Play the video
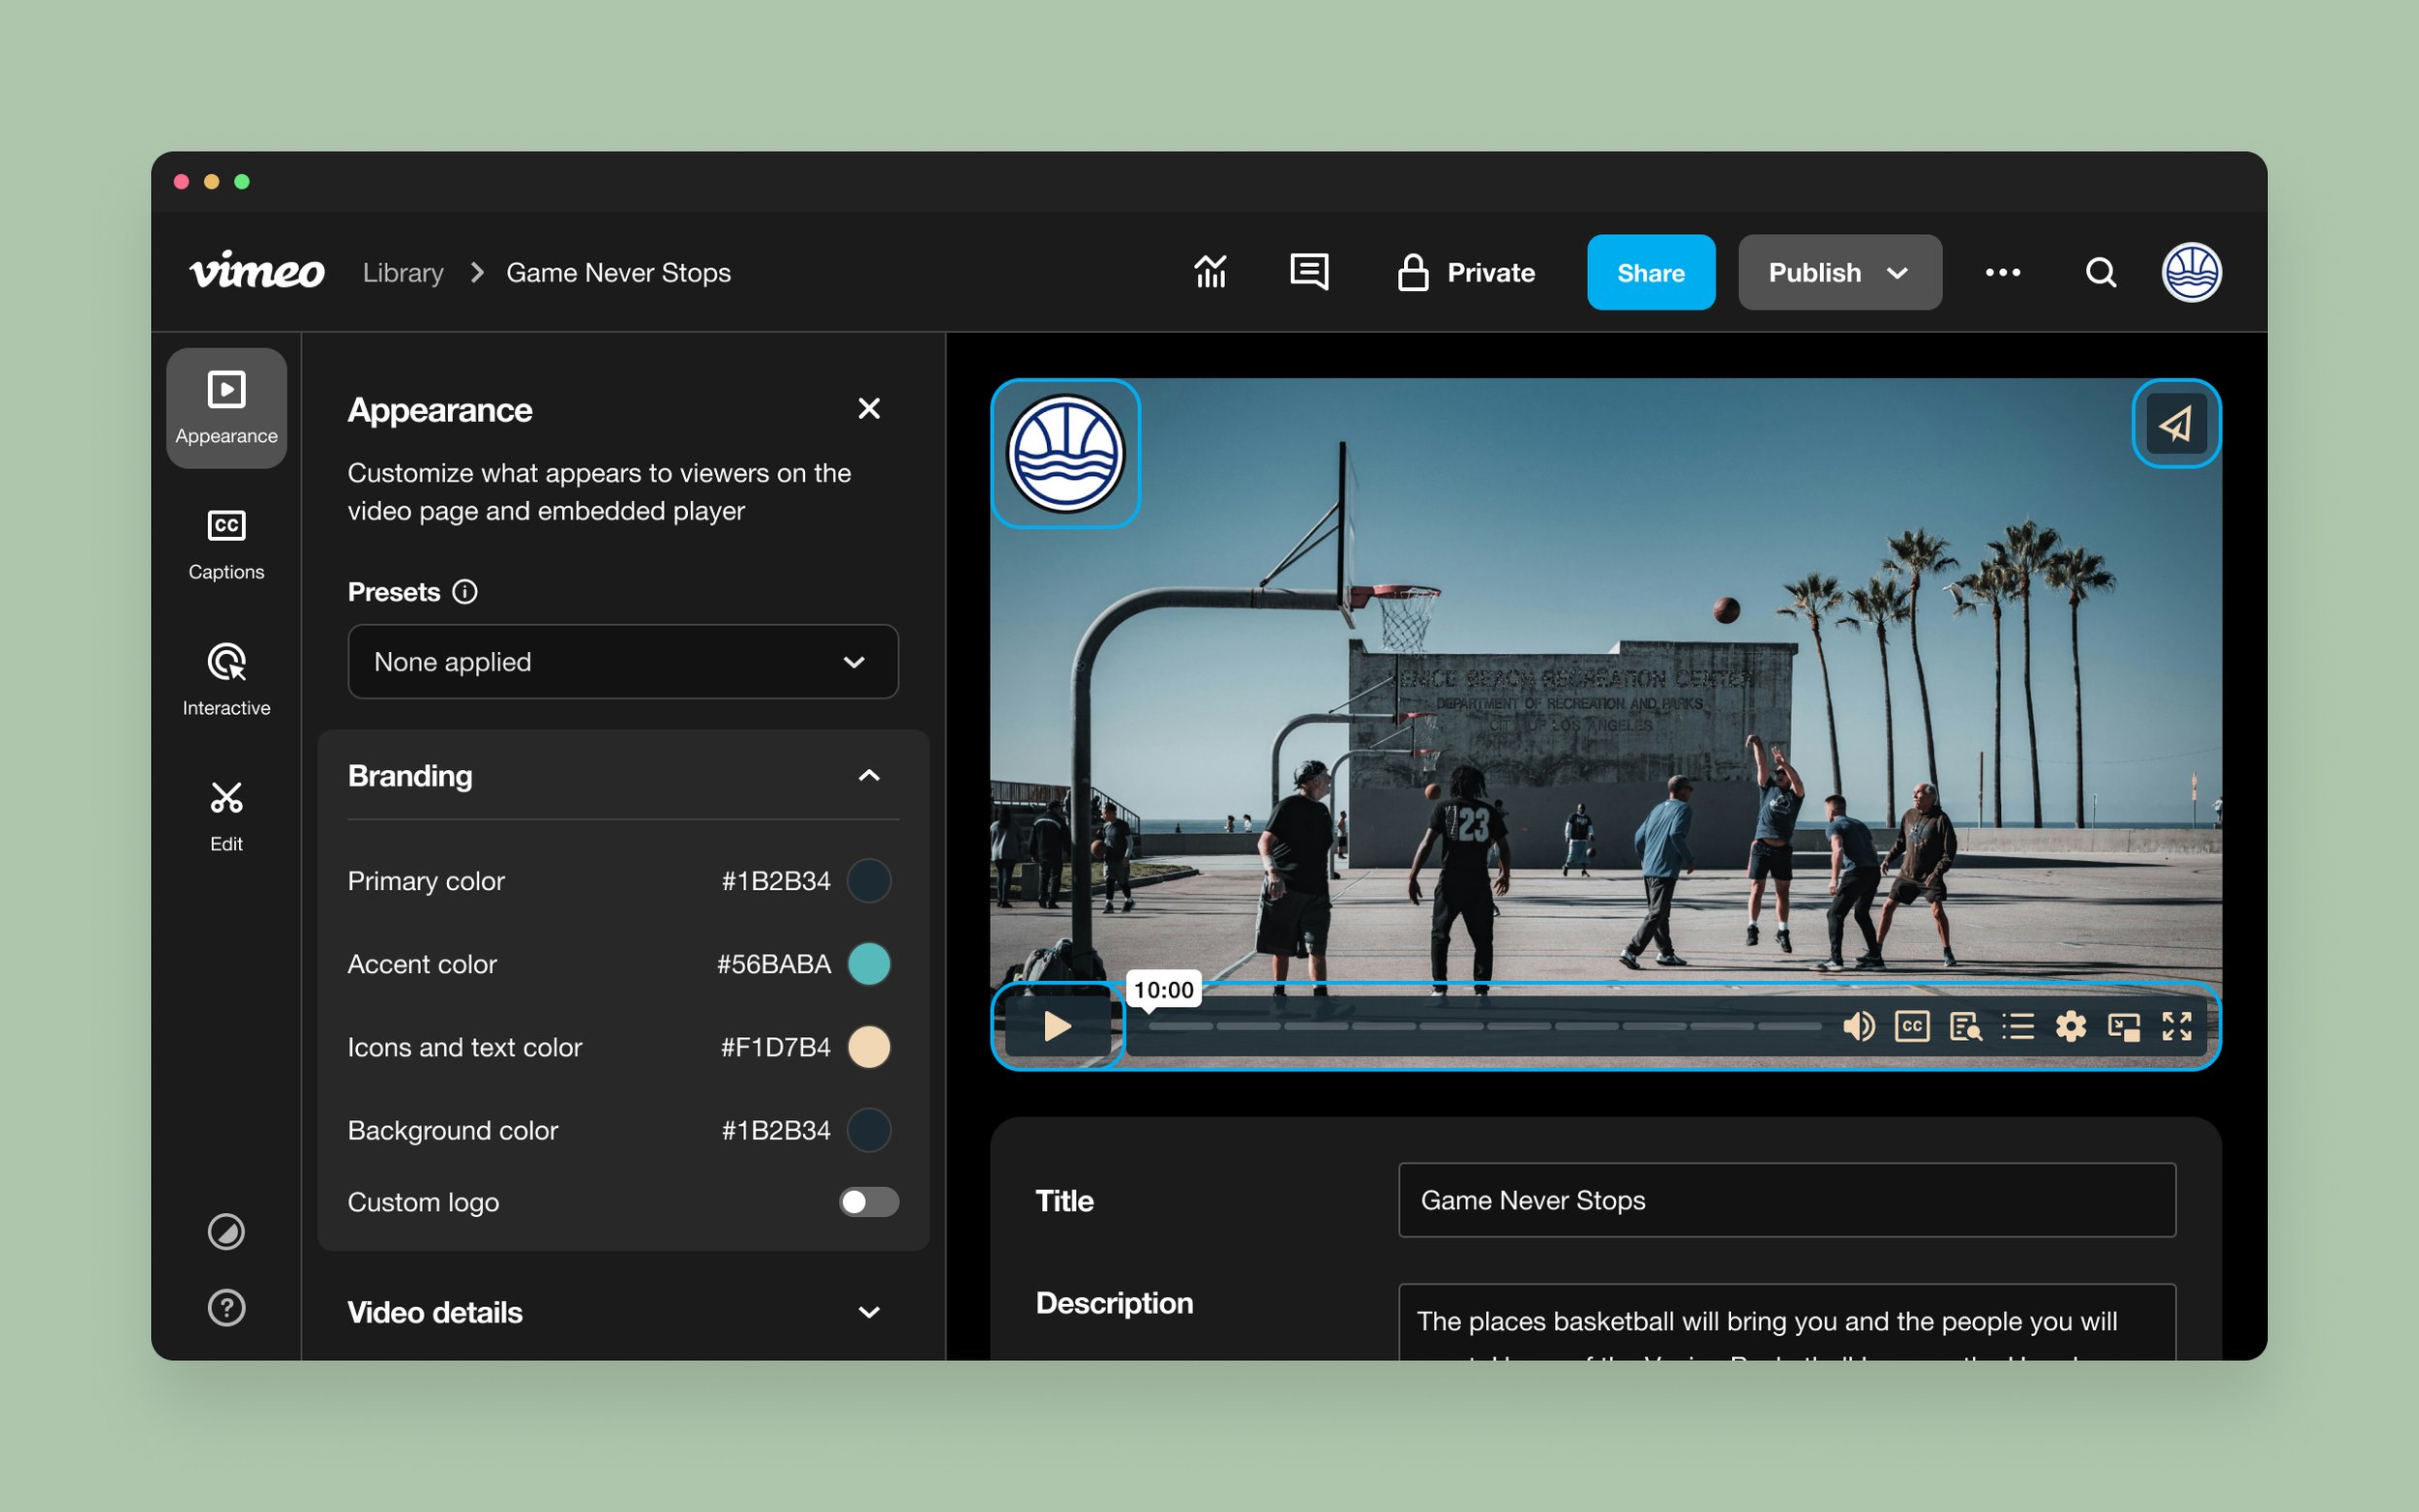This screenshot has width=2419, height=1512. [1057, 1026]
